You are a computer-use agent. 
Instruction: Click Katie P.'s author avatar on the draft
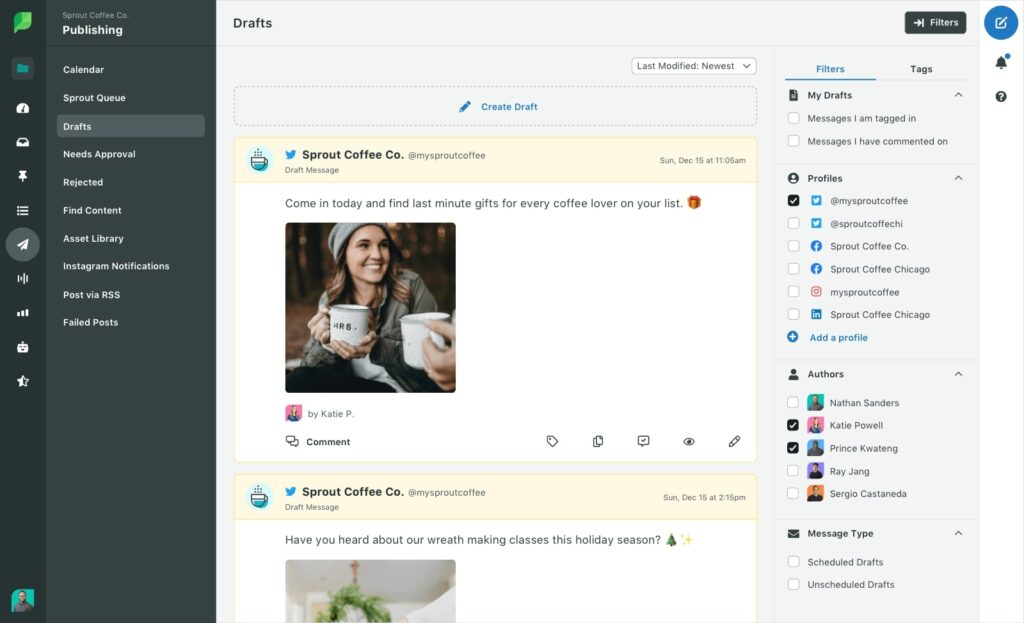pos(293,412)
